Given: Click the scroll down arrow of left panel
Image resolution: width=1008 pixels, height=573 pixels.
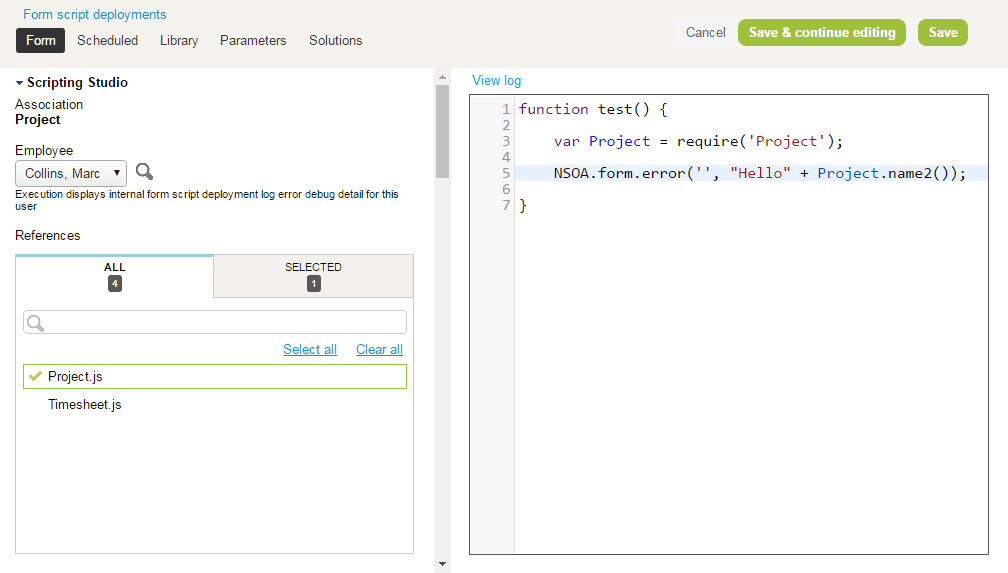Looking at the screenshot, I should [x=442, y=564].
